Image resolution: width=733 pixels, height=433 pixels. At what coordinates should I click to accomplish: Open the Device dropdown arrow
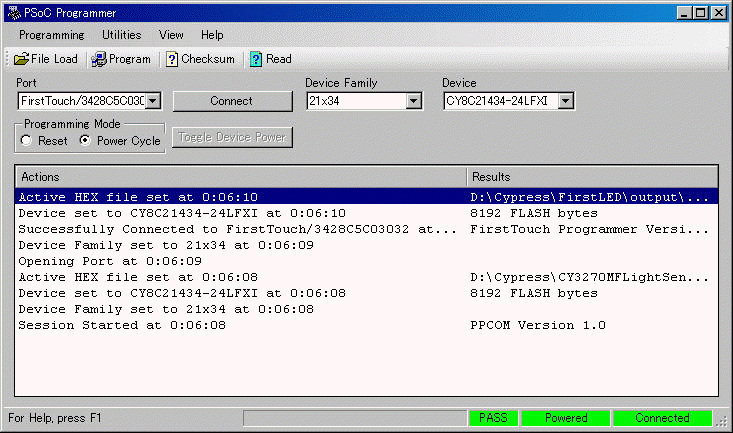point(566,101)
